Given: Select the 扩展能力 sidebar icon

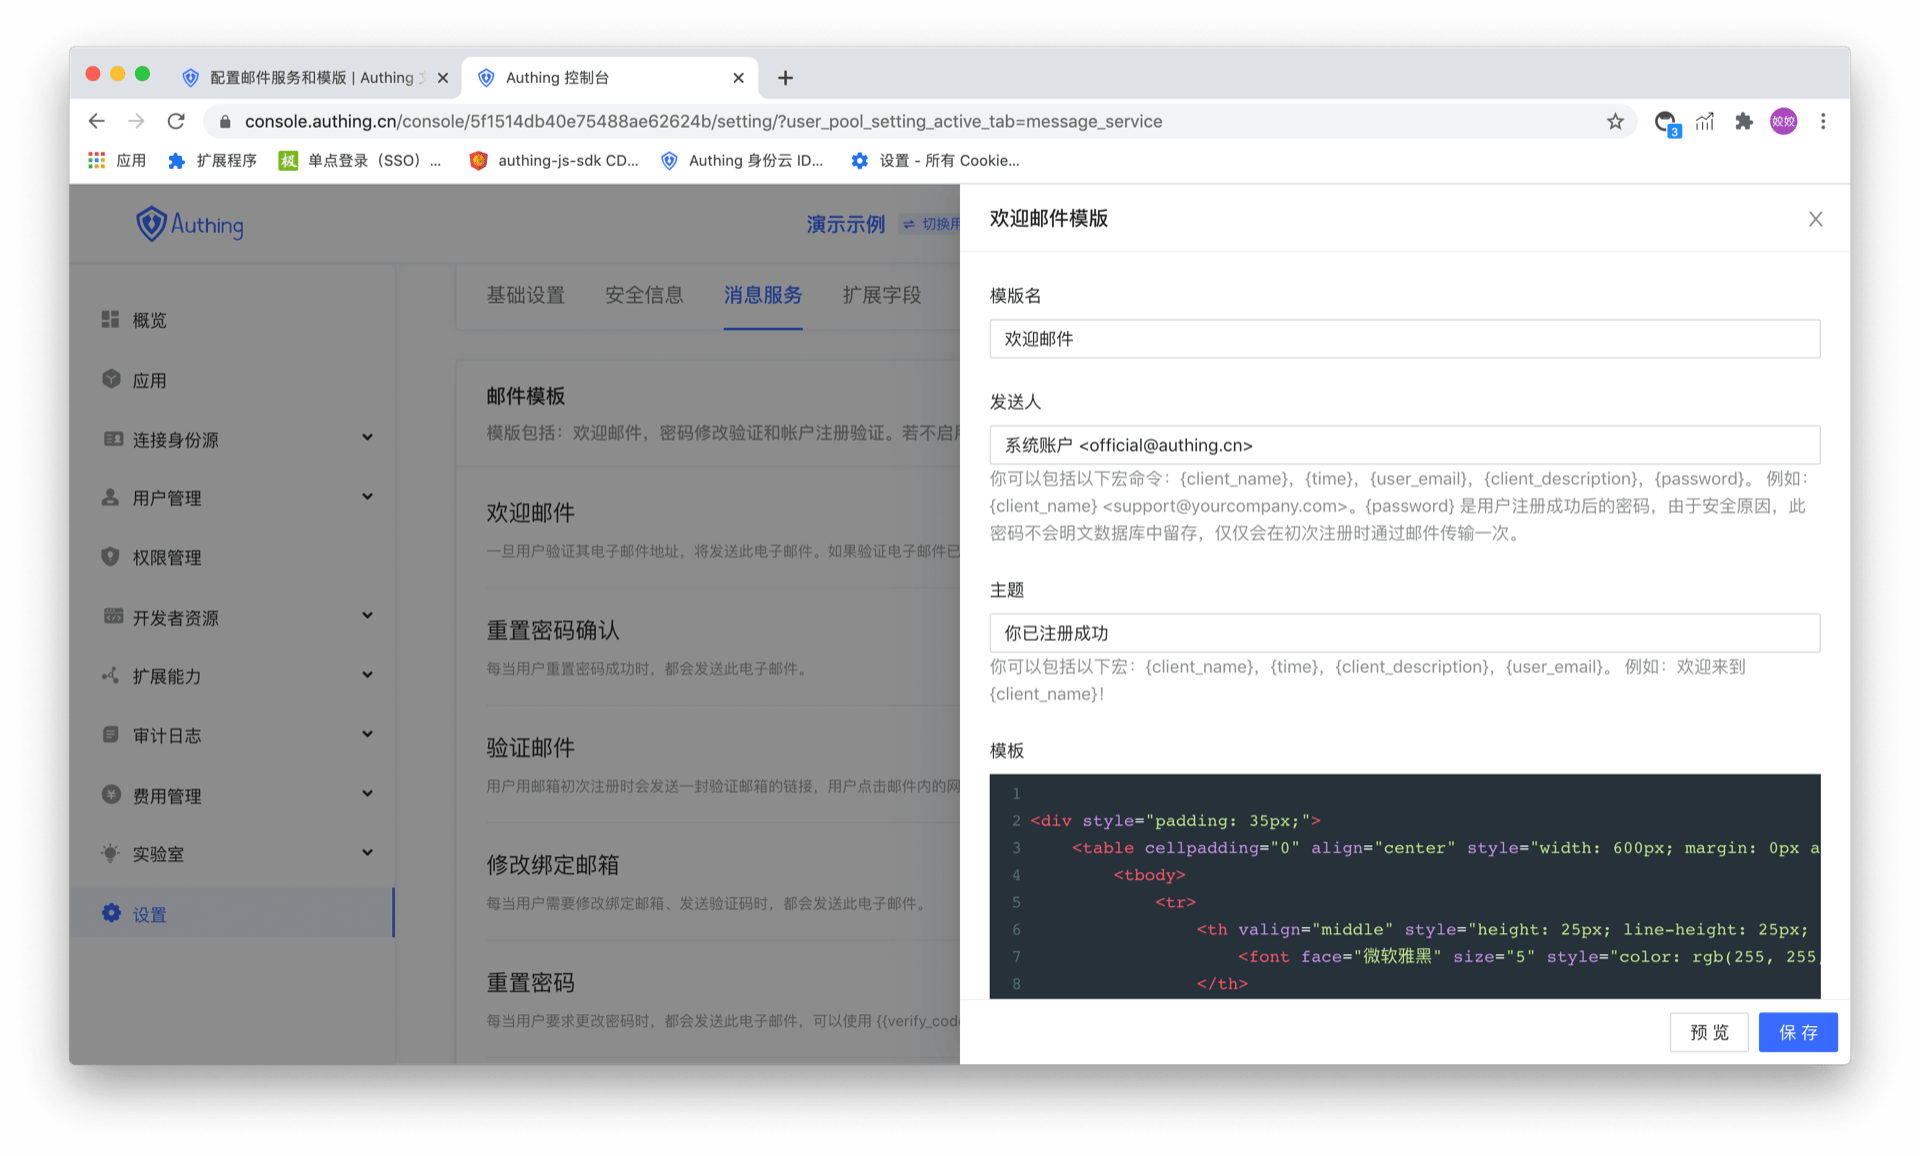Looking at the screenshot, I should [111, 675].
